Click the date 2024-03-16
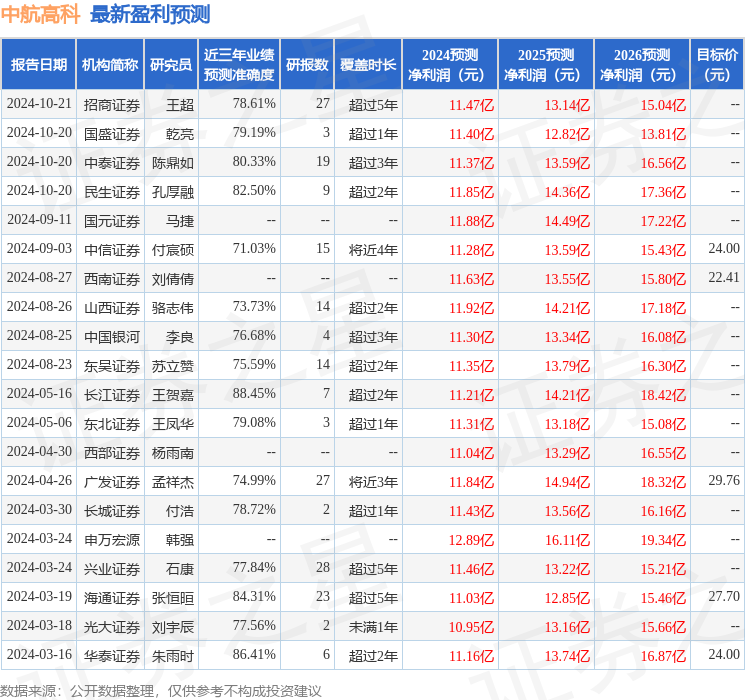 click(39, 654)
